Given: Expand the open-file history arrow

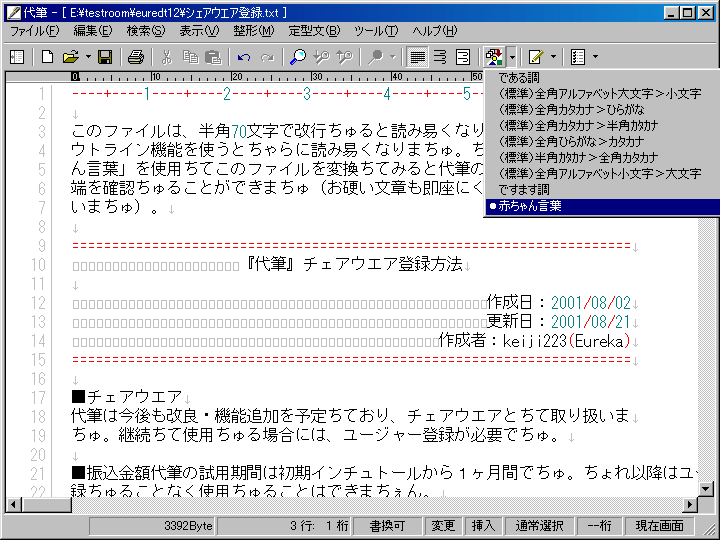Looking at the screenshot, I should point(88,57).
